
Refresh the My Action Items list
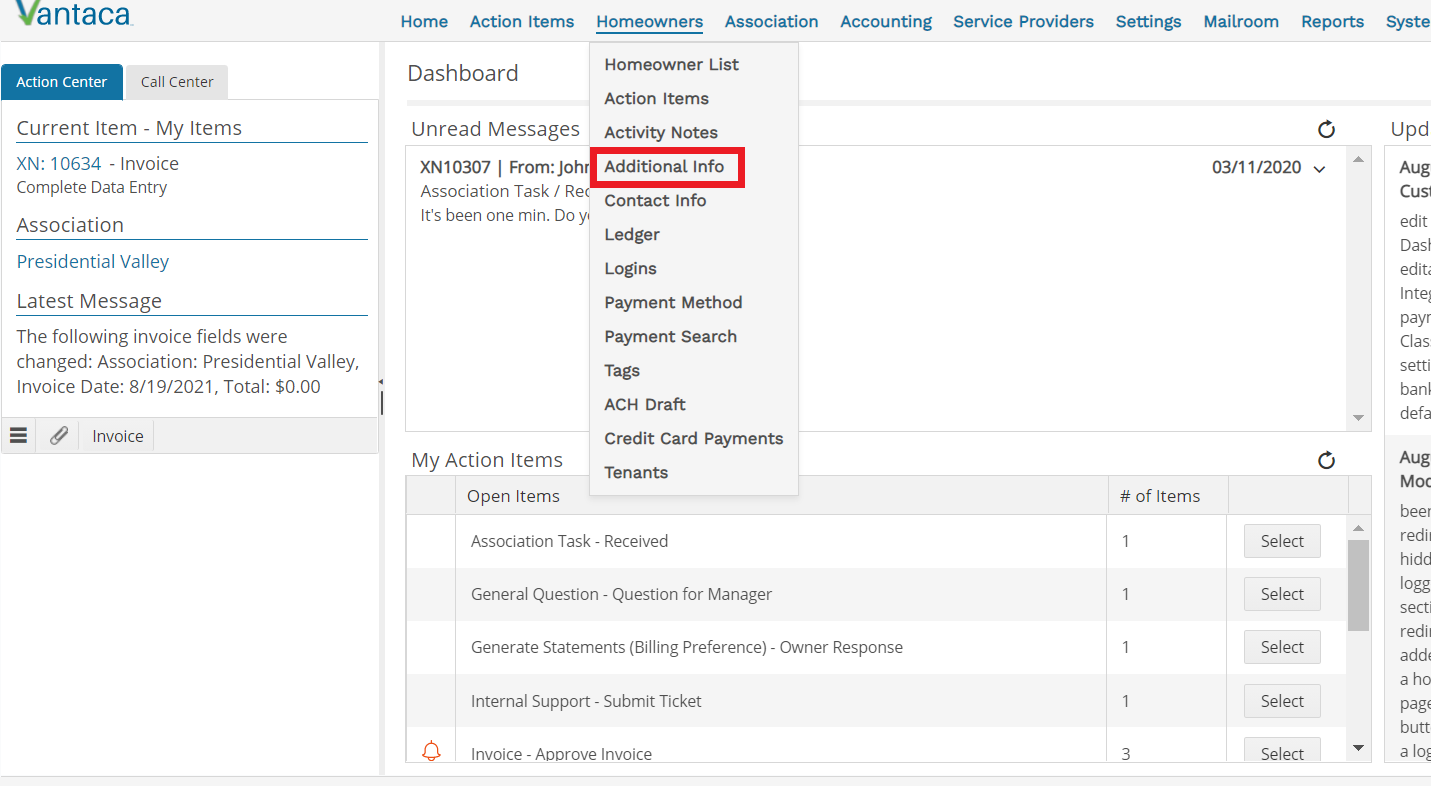pyautogui.click(x=1326, y=460)
